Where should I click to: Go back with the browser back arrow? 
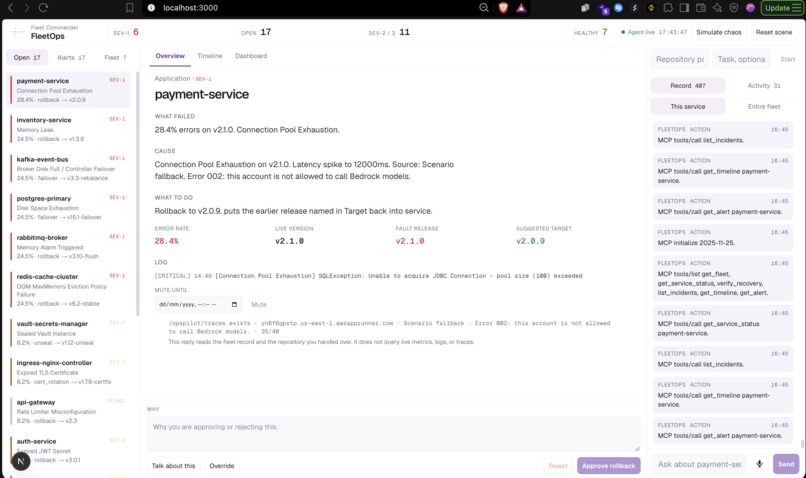pos(11,8)
